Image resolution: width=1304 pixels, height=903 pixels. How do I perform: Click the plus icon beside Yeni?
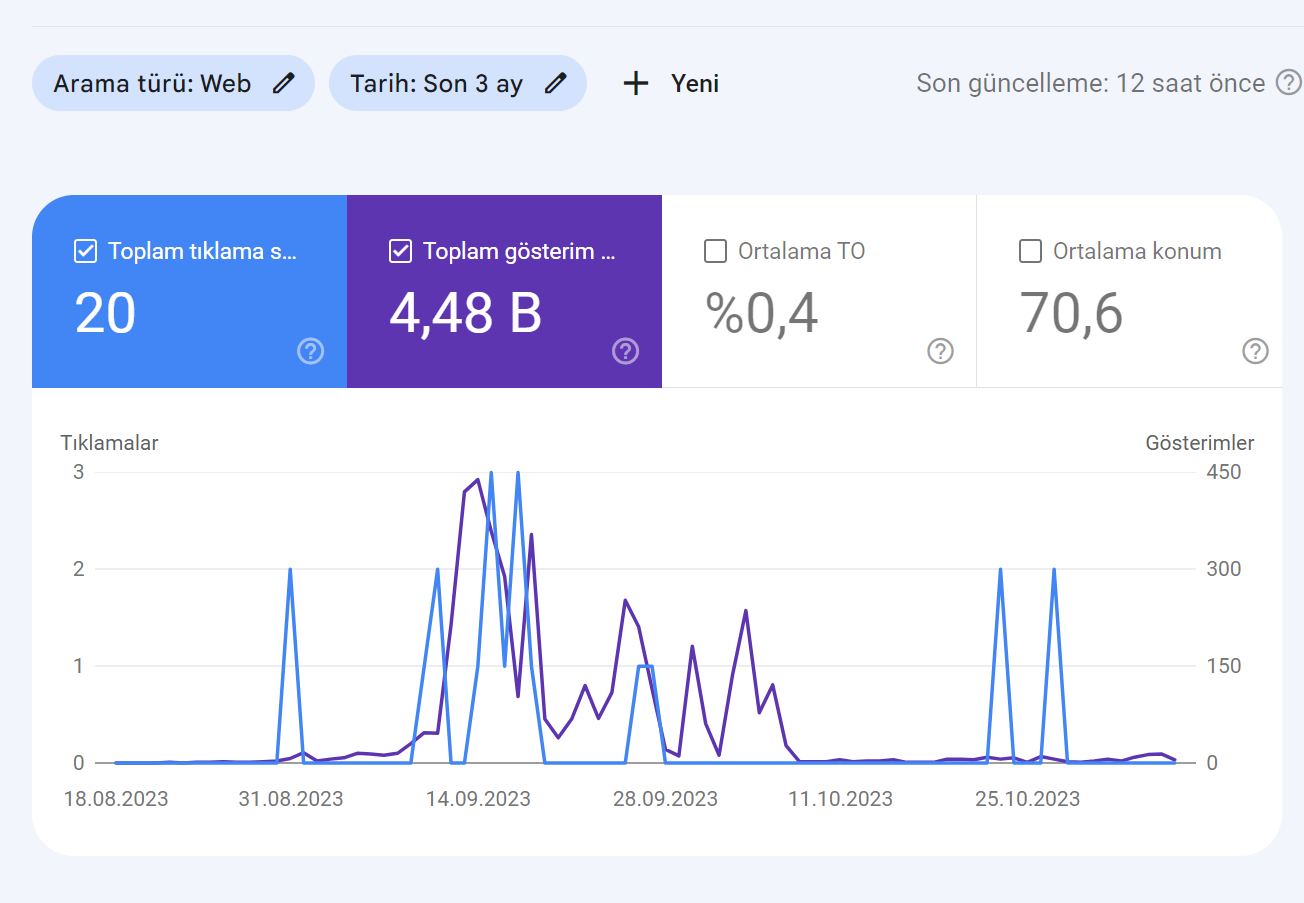click(636, 83)
